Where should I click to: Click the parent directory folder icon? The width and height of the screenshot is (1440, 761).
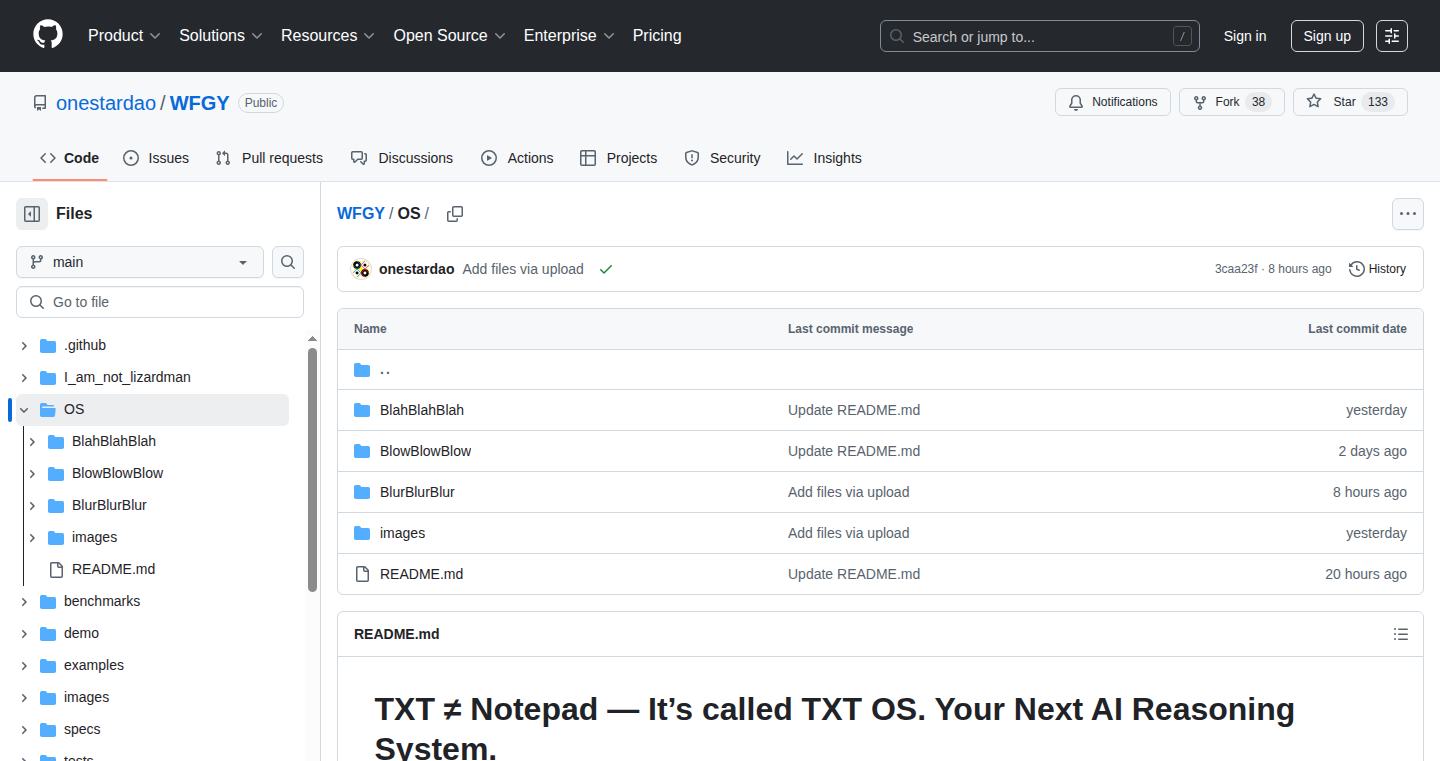pos(362,370)
